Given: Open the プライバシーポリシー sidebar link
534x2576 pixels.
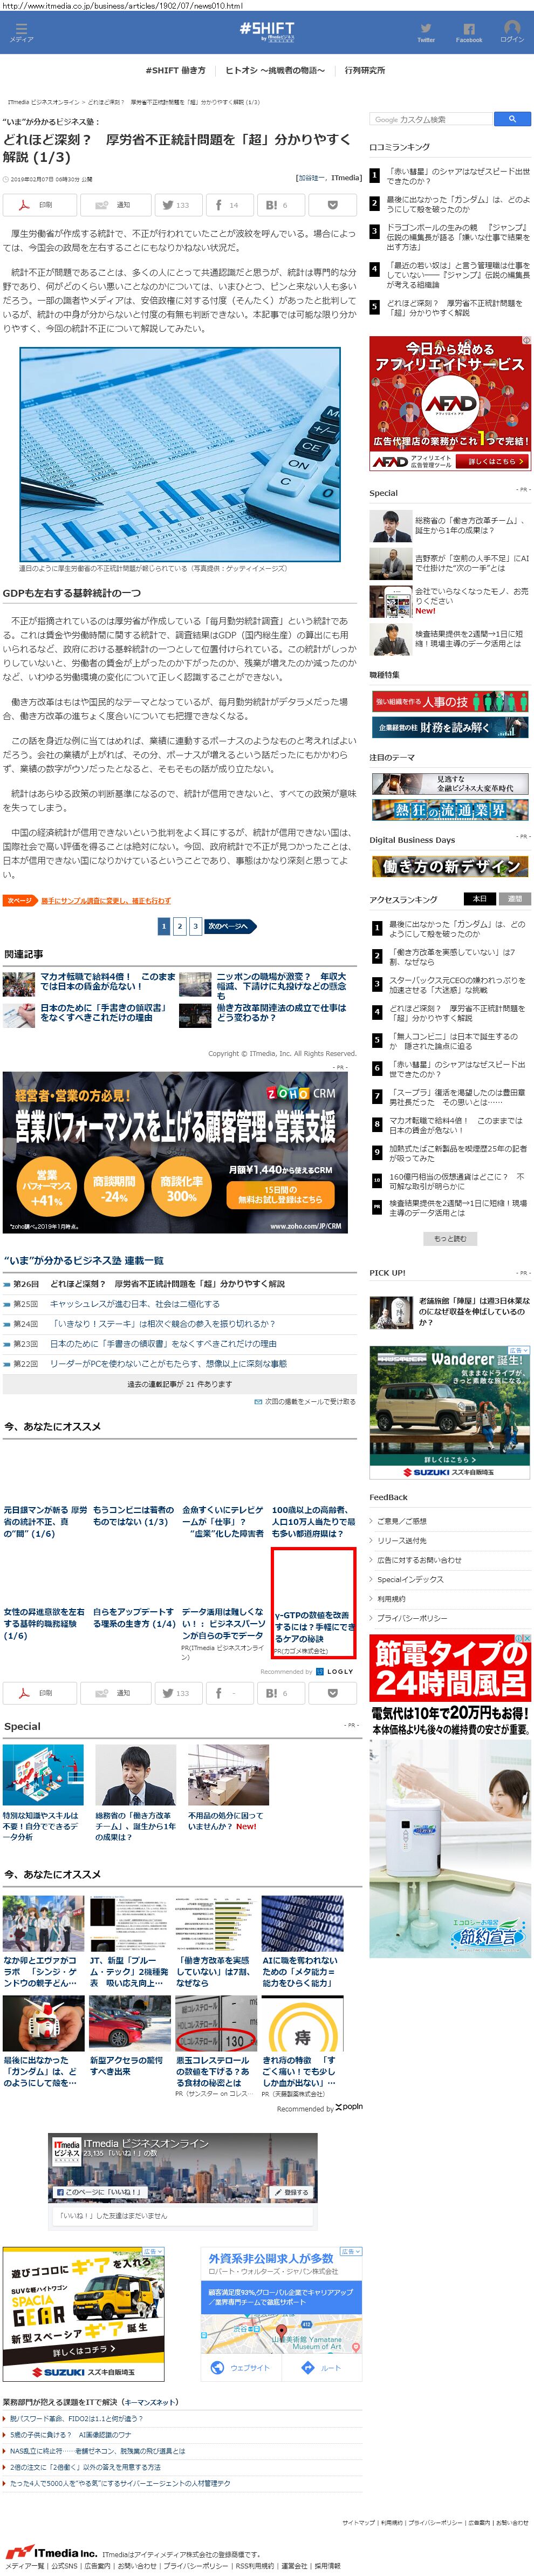Looking at the screenshot, I should pos(411,1618).
